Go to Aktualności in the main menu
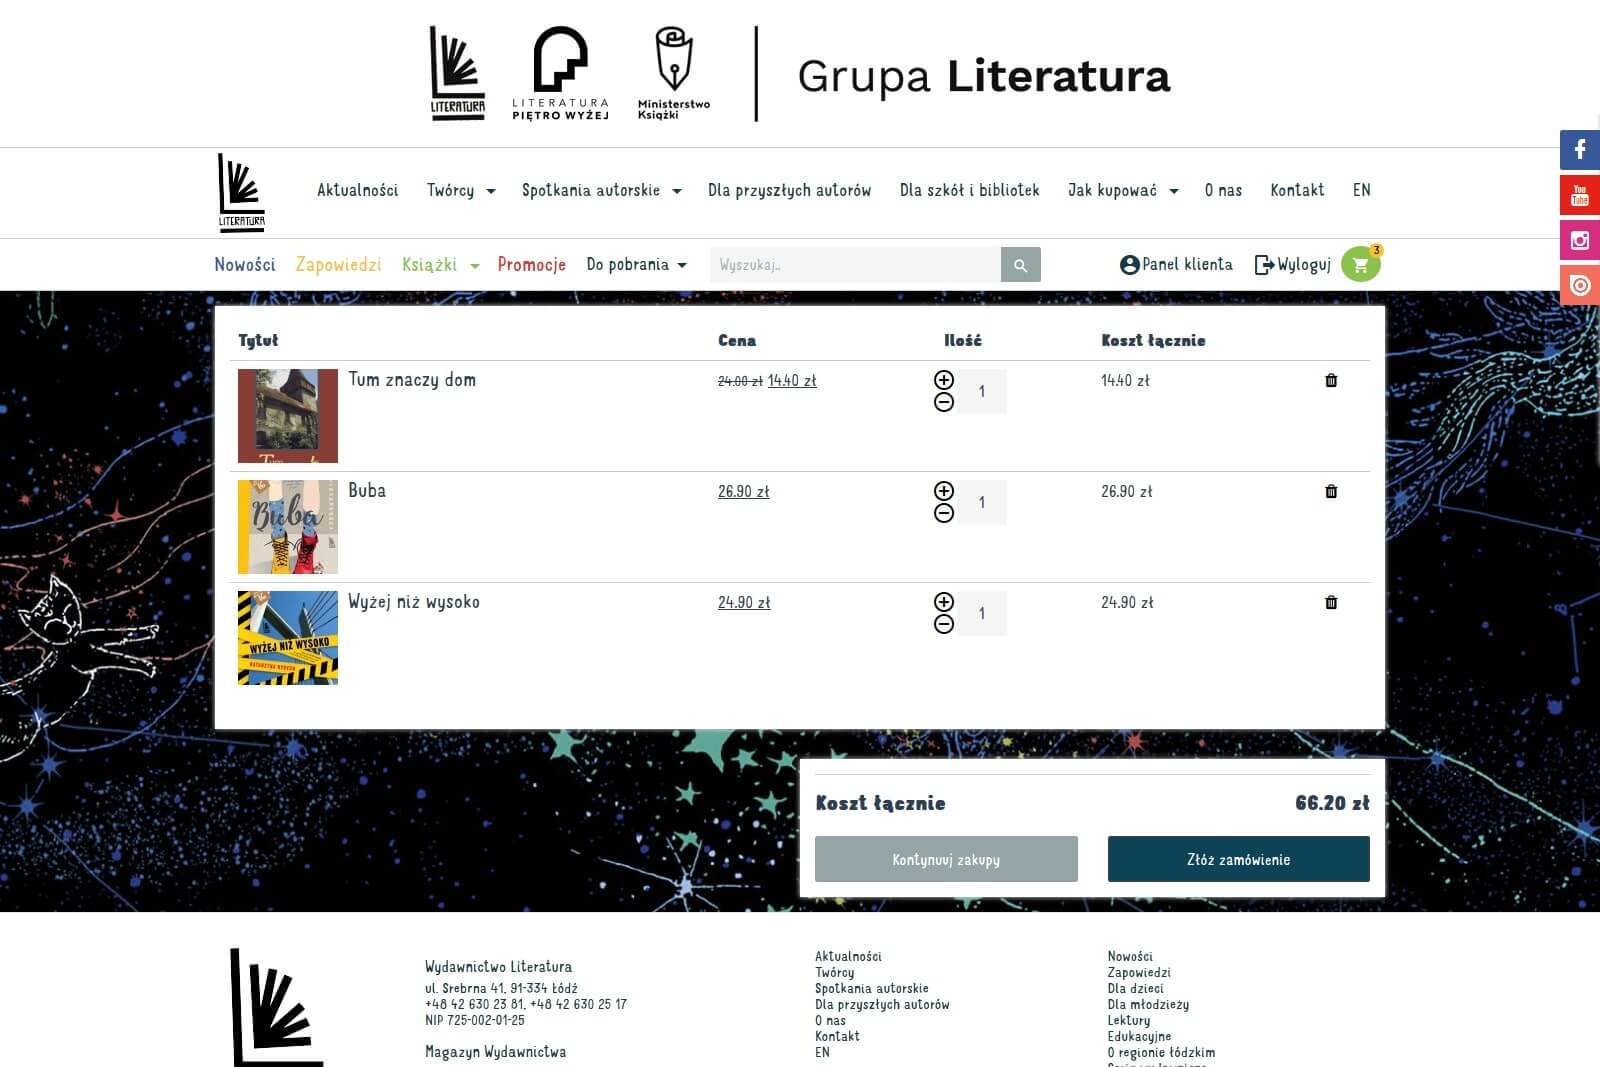Image resolution: width=1600 pixels, height=1067 pixels. coord(357,190)
